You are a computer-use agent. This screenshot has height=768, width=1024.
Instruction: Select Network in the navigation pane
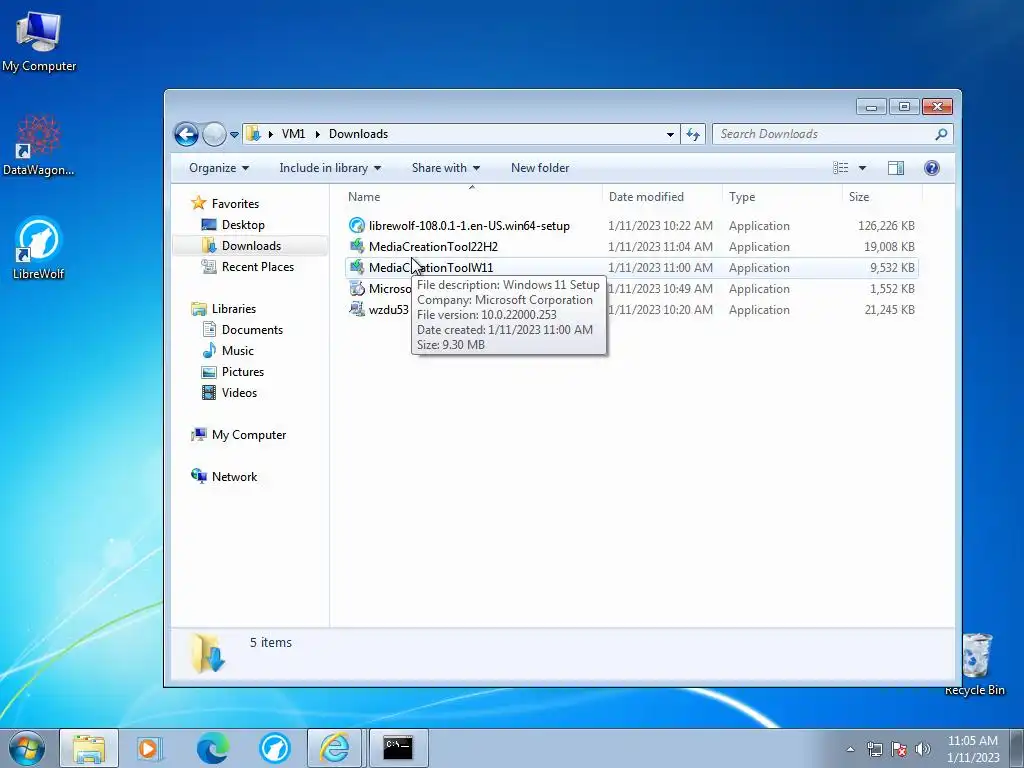click(234, 477)
